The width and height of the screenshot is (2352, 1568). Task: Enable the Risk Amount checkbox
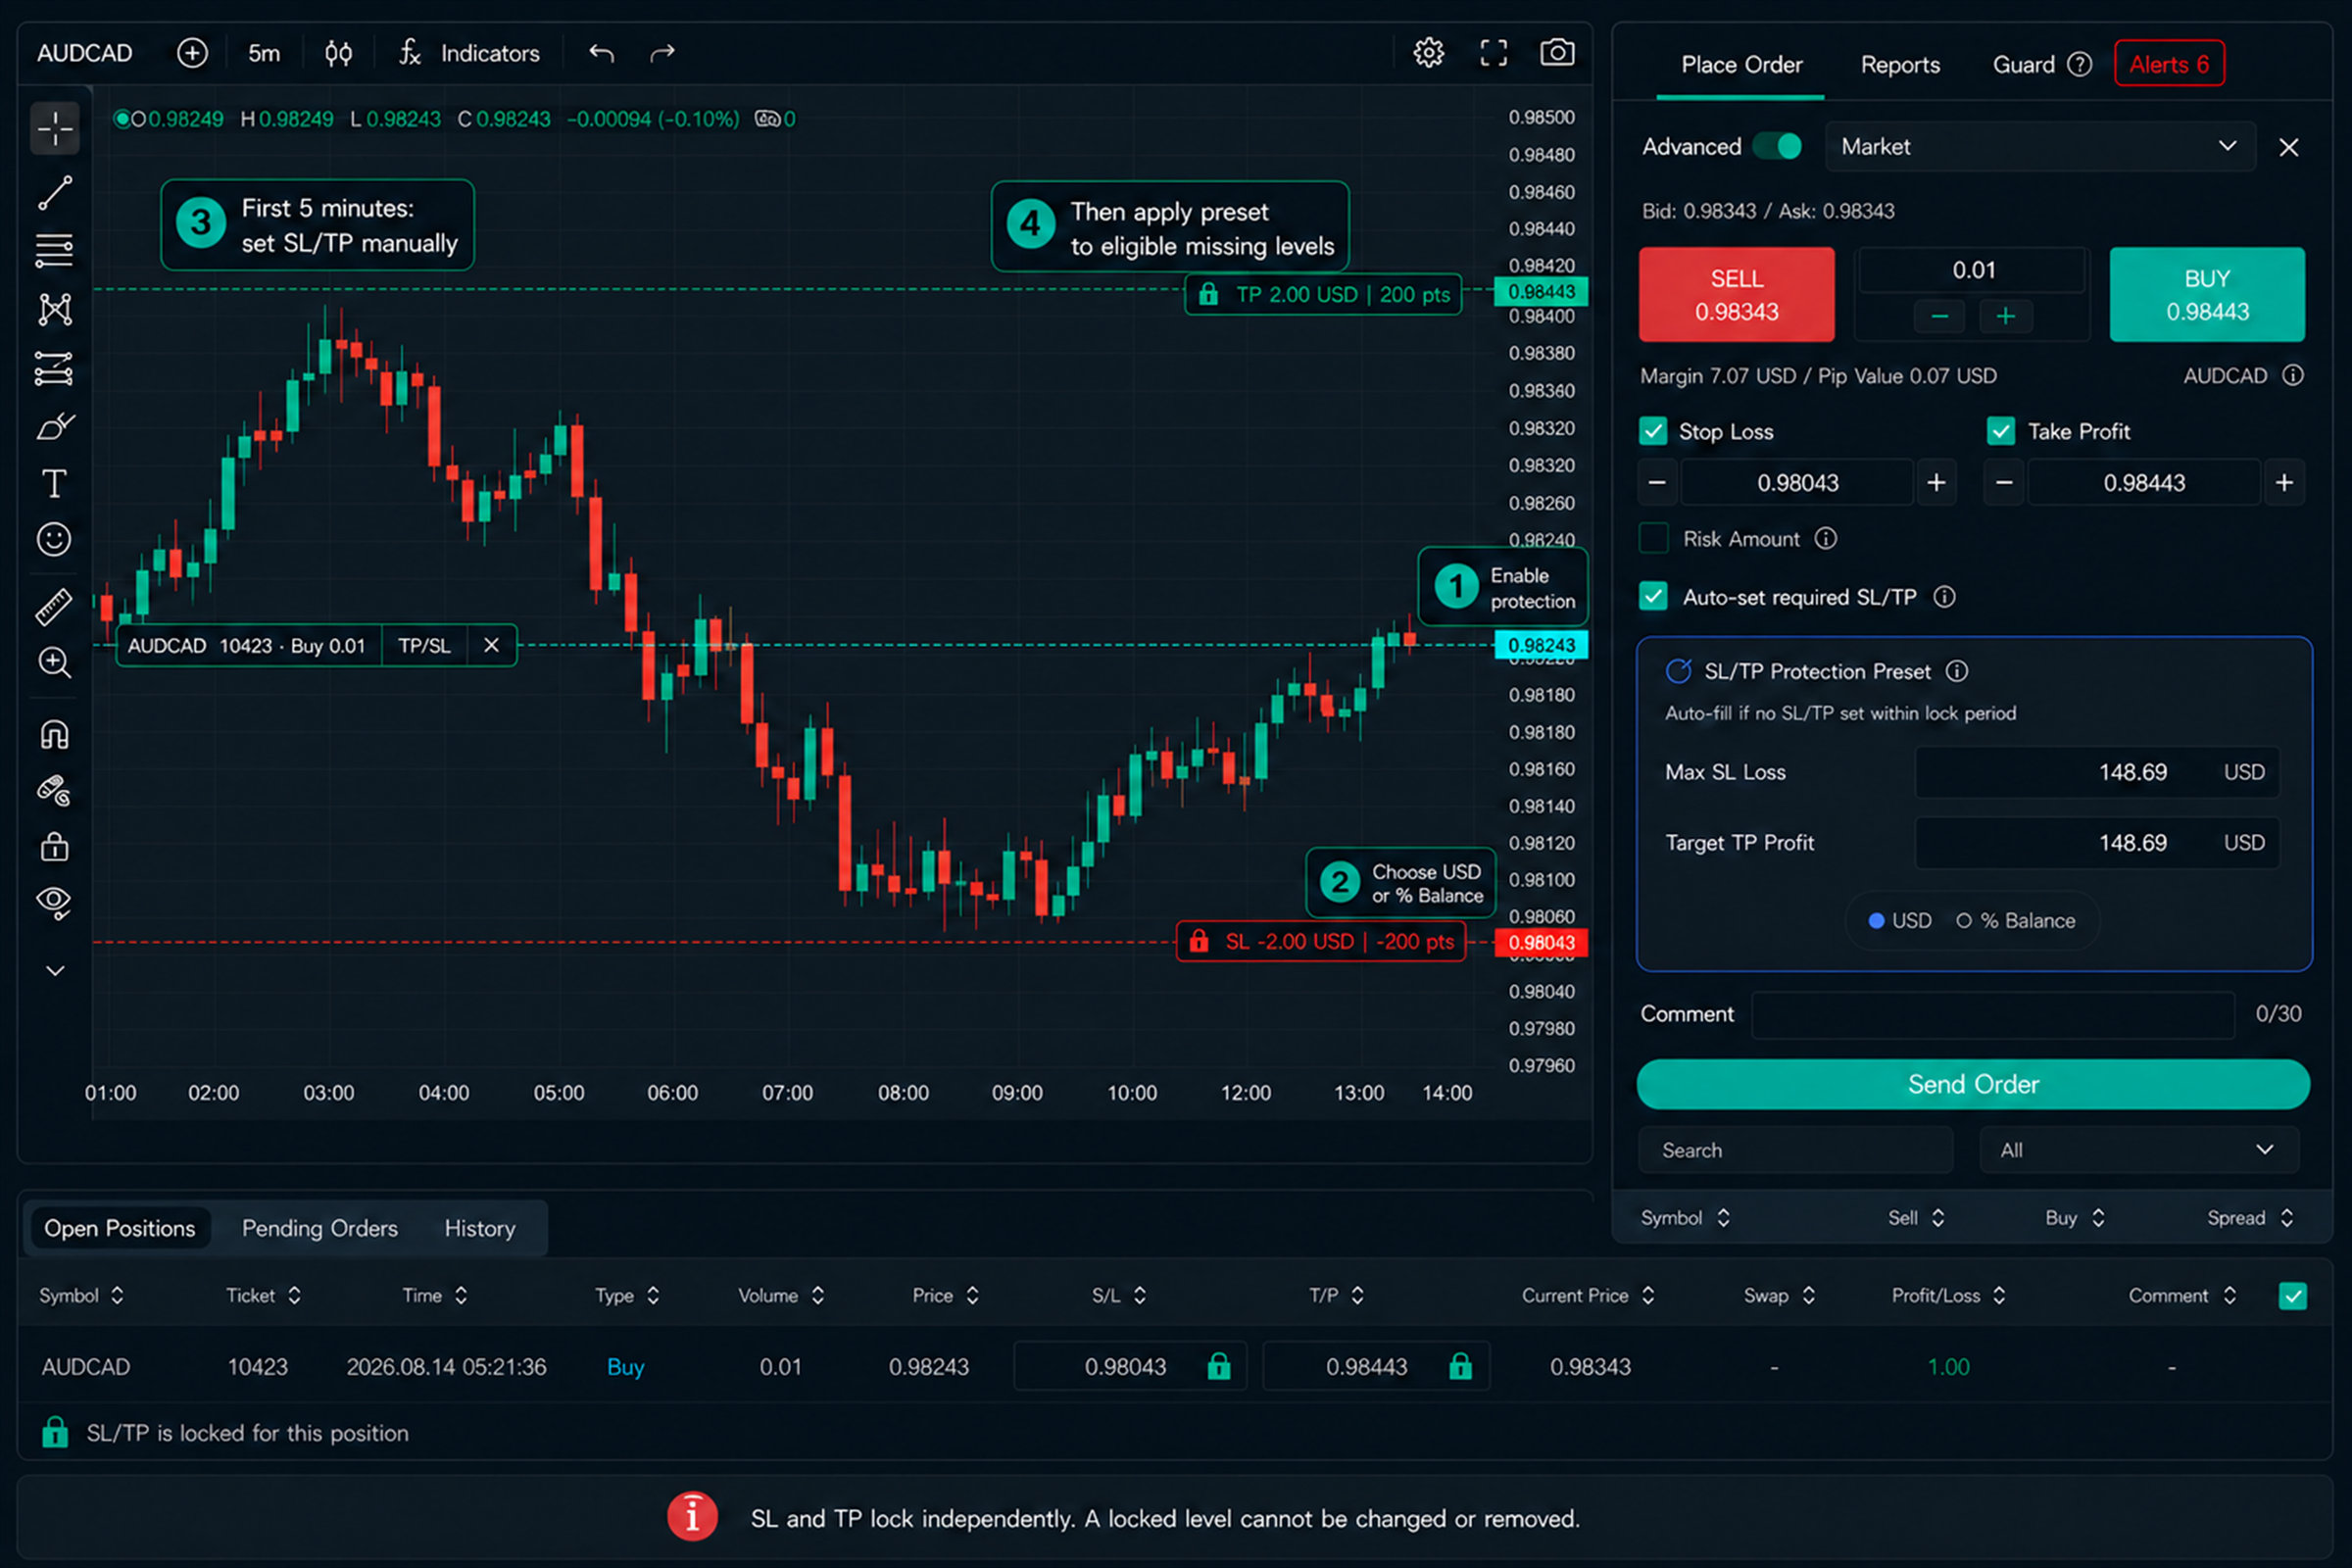pos(1653,538)
